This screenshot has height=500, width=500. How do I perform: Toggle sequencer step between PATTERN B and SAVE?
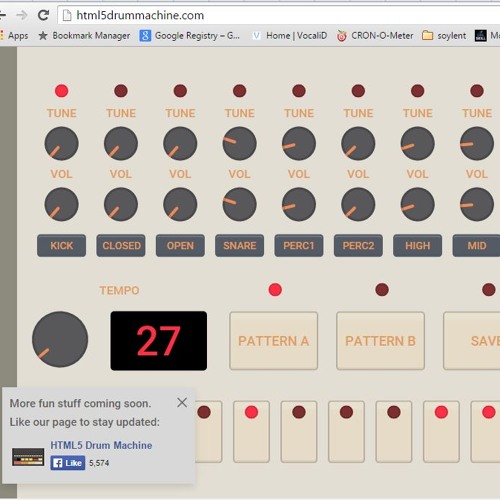[x=441, y=432]
